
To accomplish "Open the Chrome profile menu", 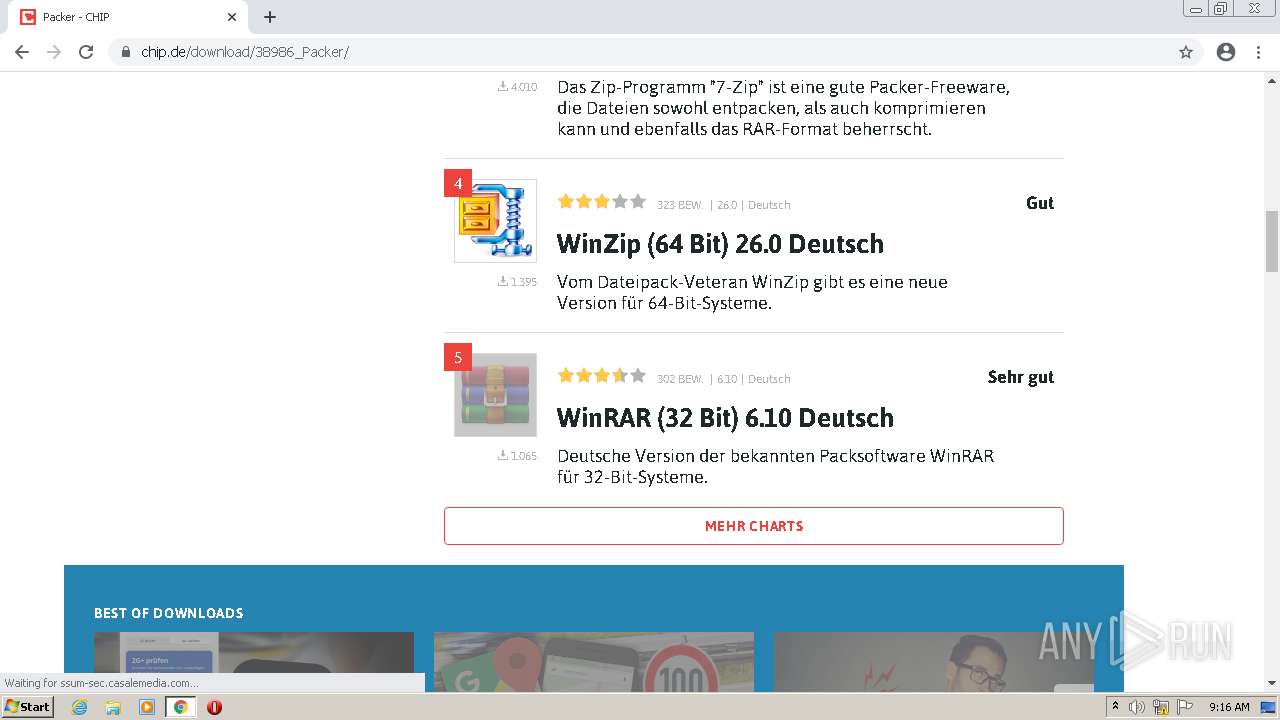I will (1226, 52).
